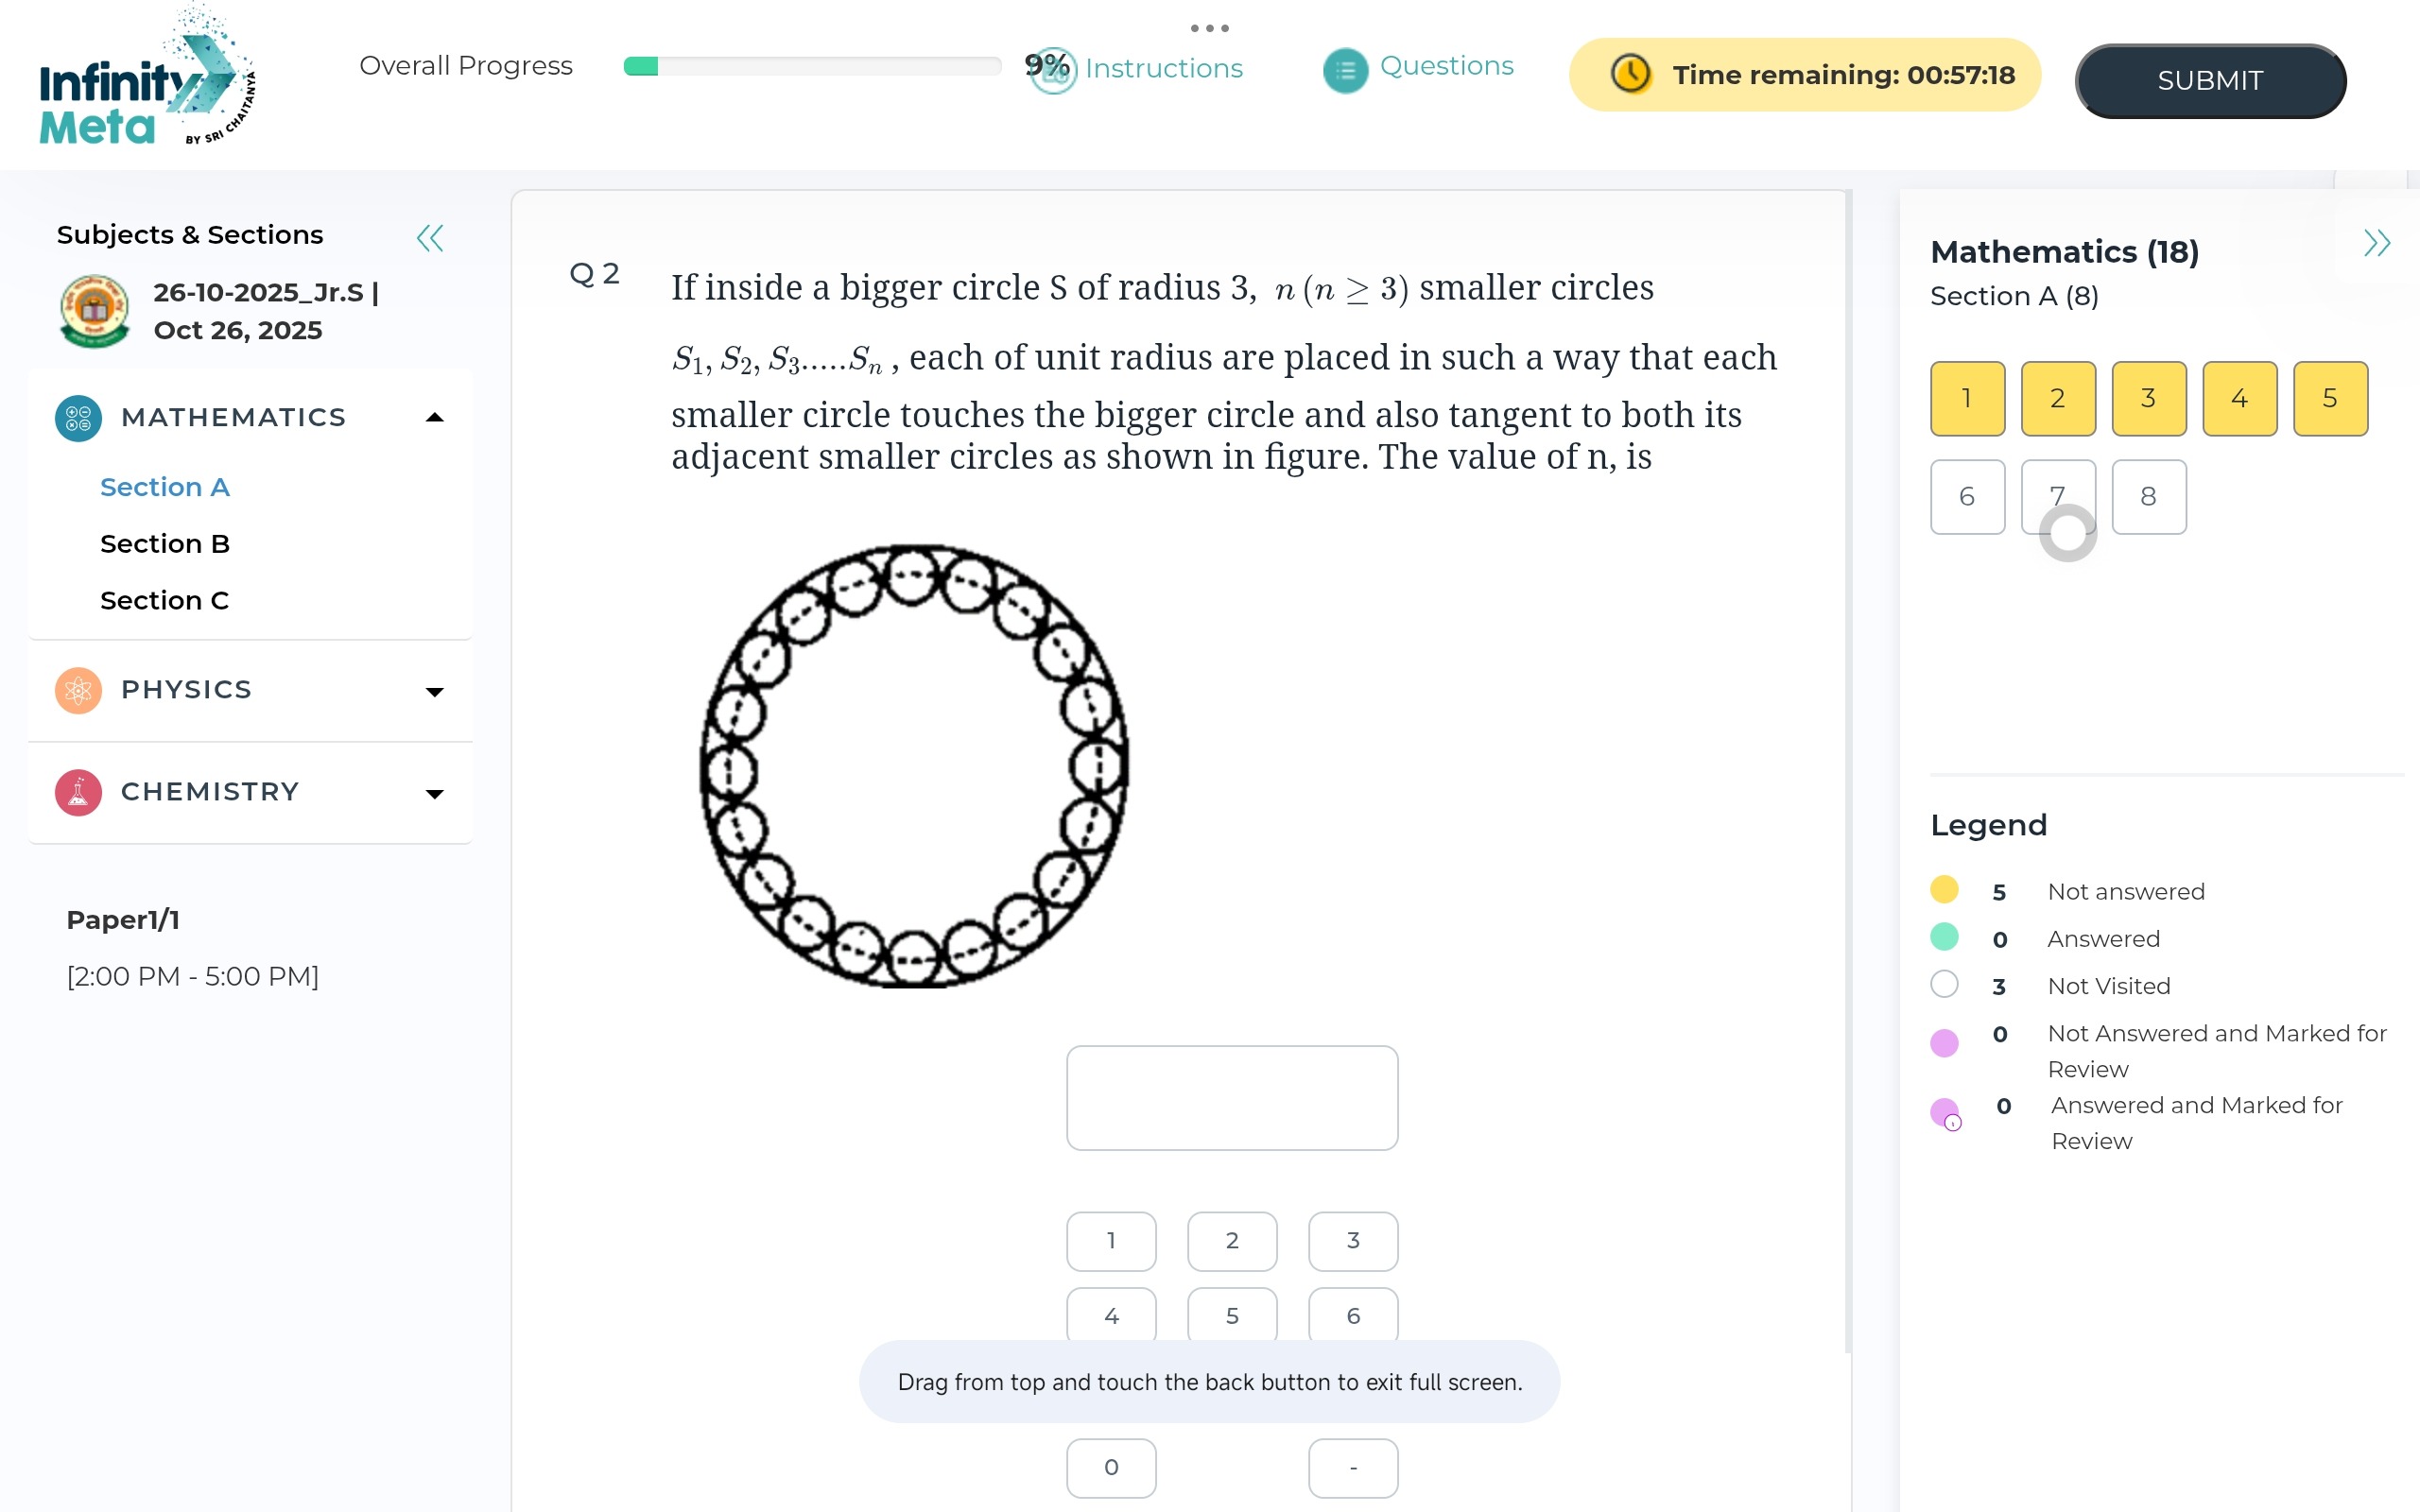Click the Physics atom icon

point(78,690)
